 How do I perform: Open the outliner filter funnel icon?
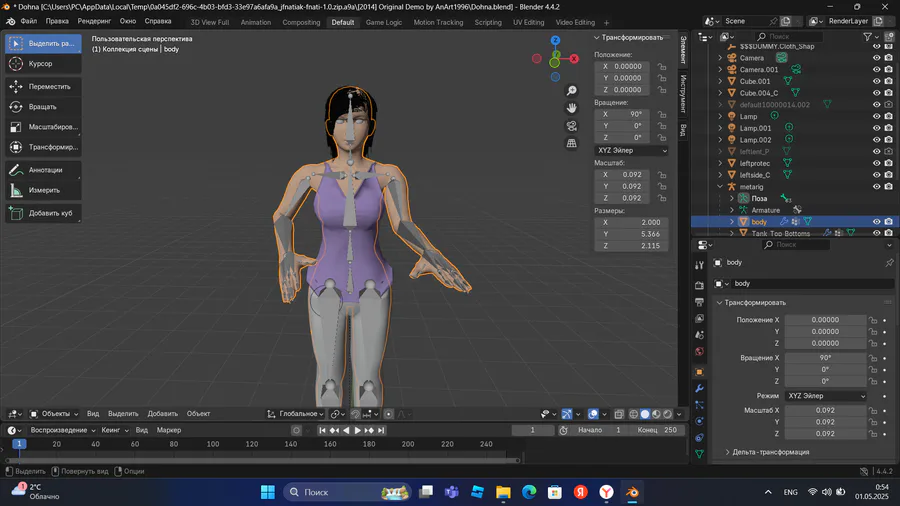click(x=867, y=37)
